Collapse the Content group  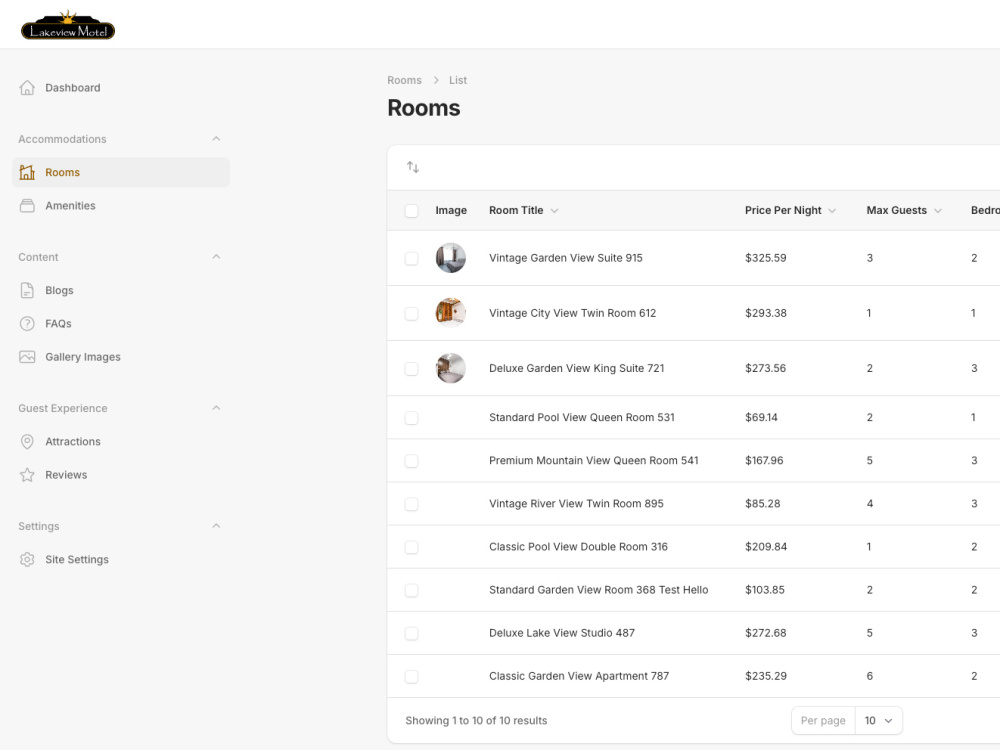coord(216,256)
